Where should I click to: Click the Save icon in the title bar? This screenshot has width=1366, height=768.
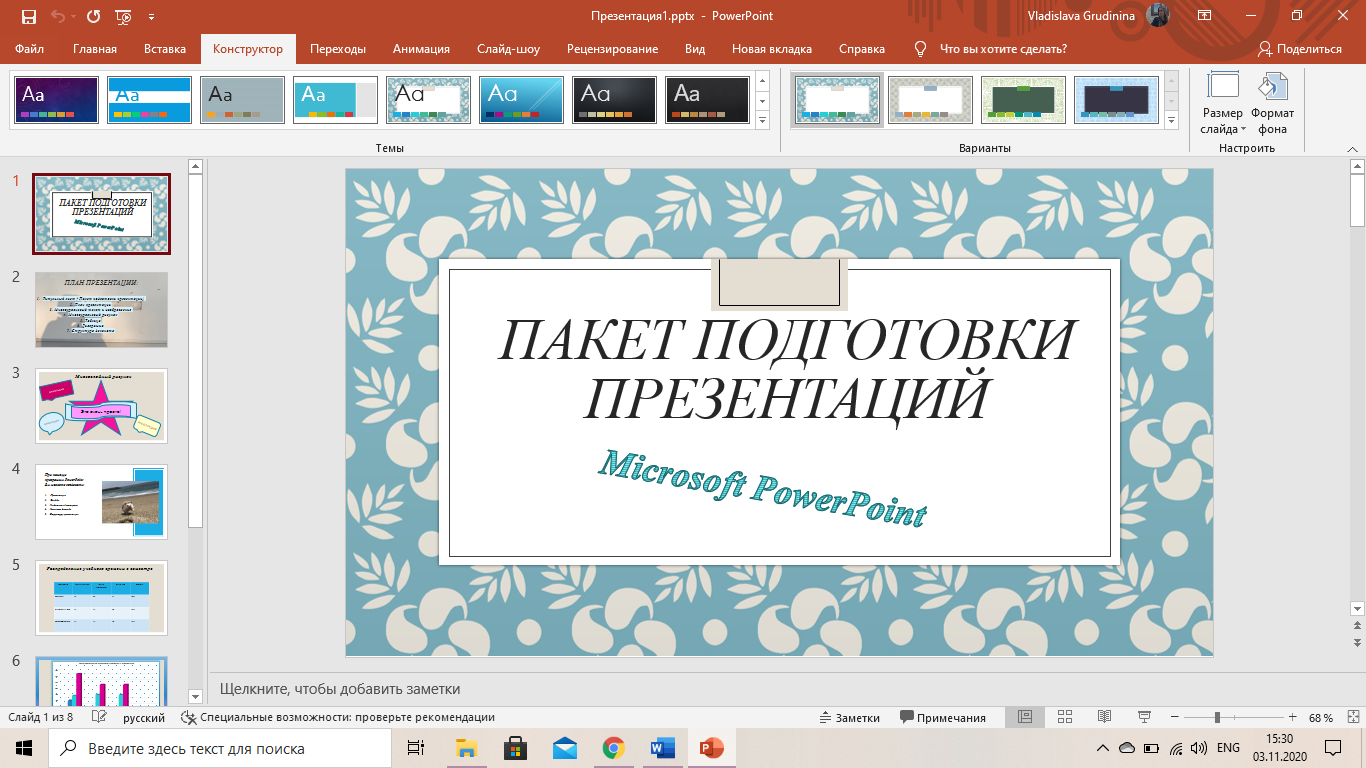pos(28,16)
